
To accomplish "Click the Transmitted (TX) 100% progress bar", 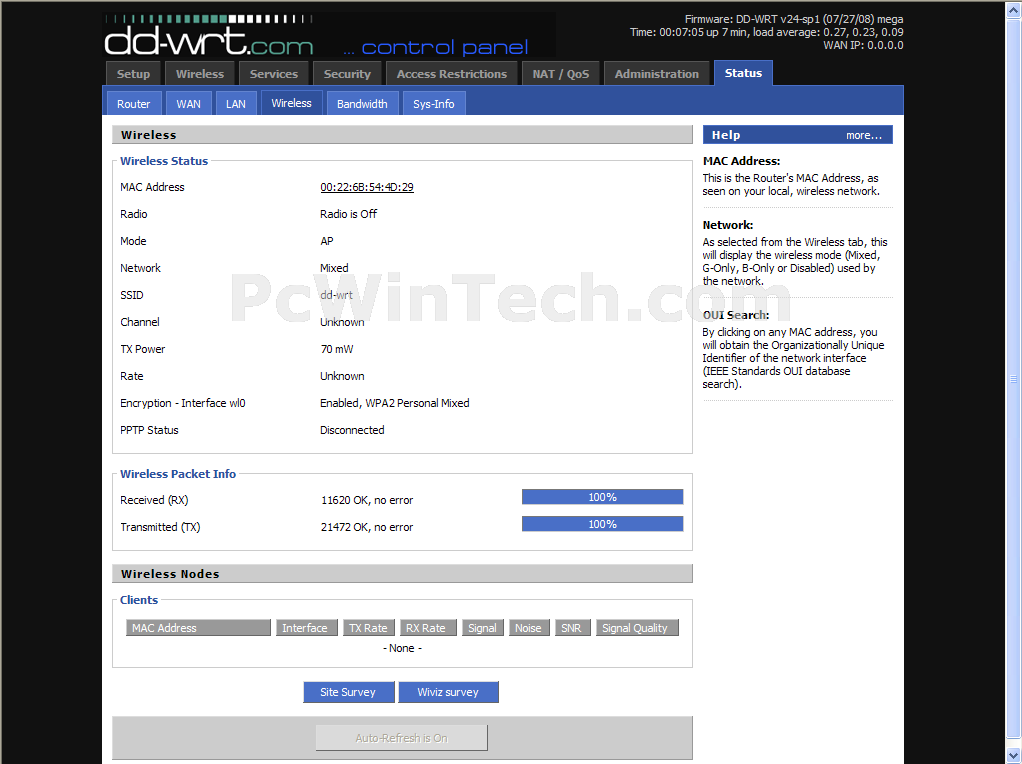I will [x=602, y=524].
